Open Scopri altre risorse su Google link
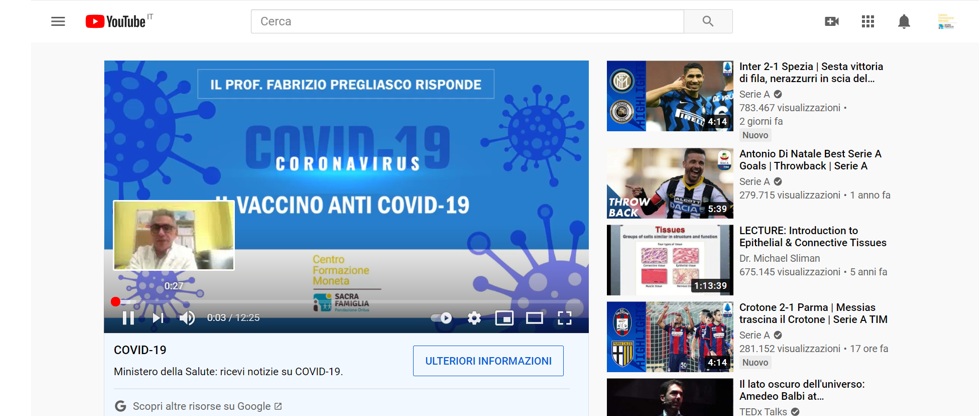The width and height of the screenshot is (979, 416). pos(202,406)
